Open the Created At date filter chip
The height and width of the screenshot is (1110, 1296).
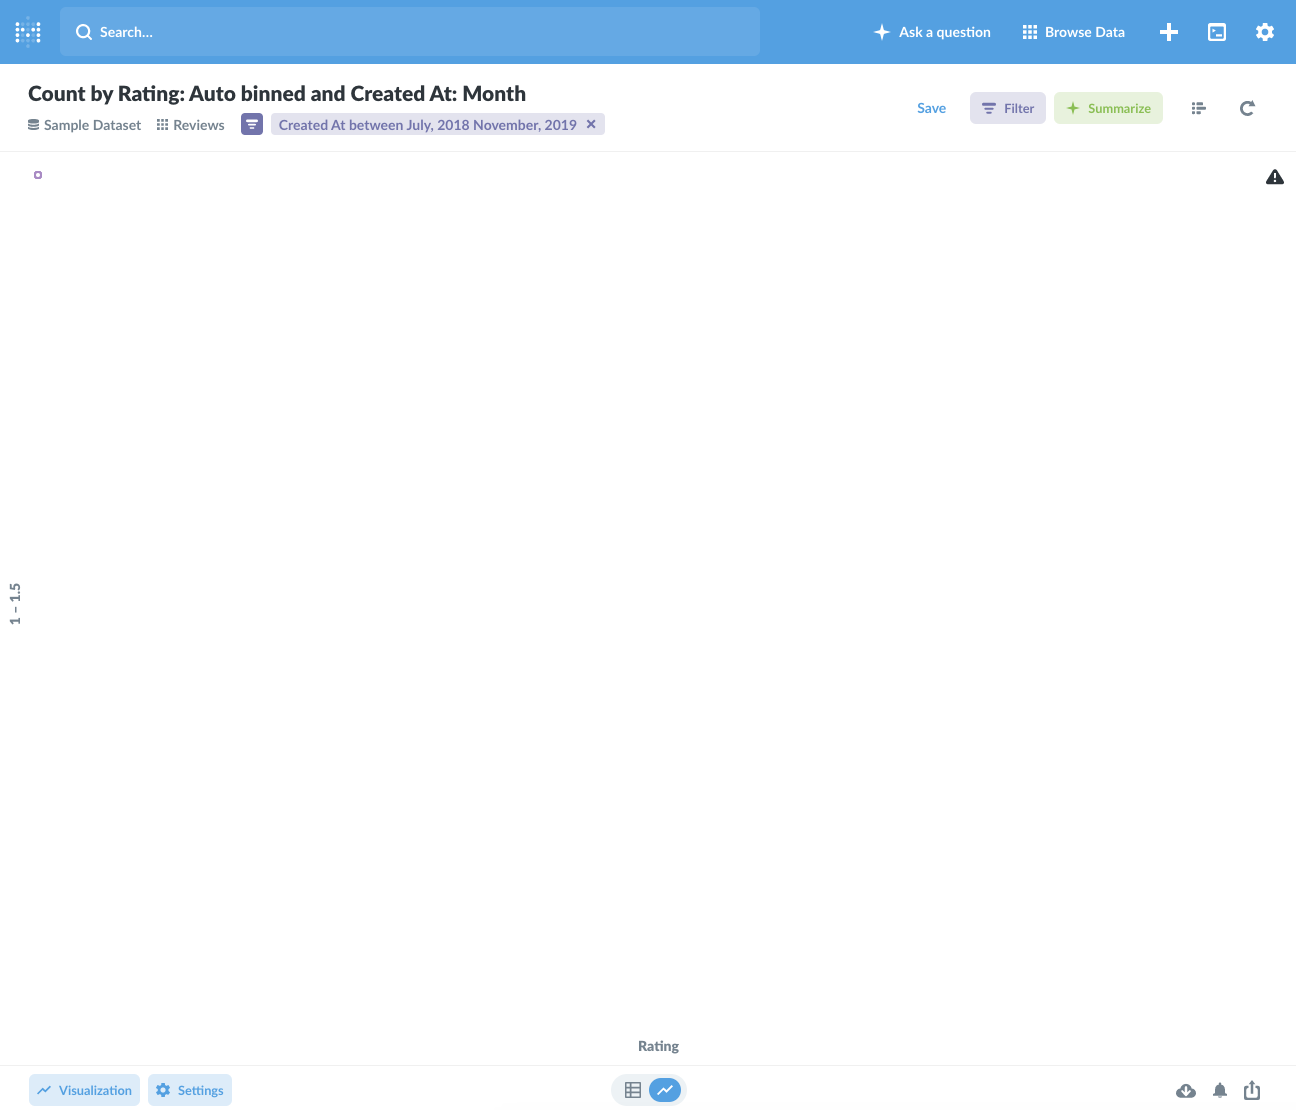point(428,124)
